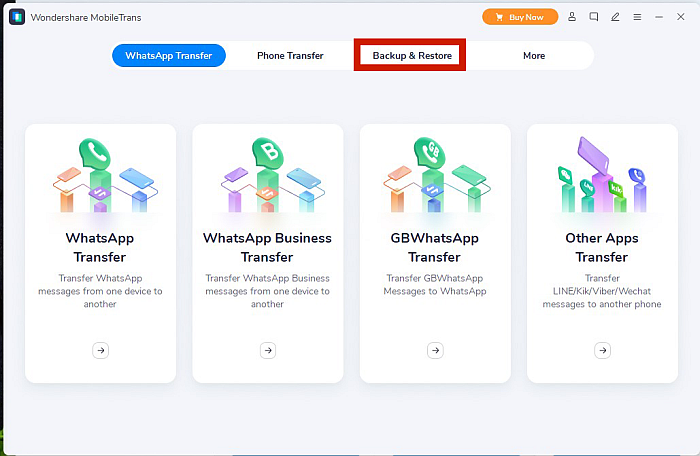The image size is (700, 456).
Task: Click the Other Apps Transfer title
Action: point(602,247)
